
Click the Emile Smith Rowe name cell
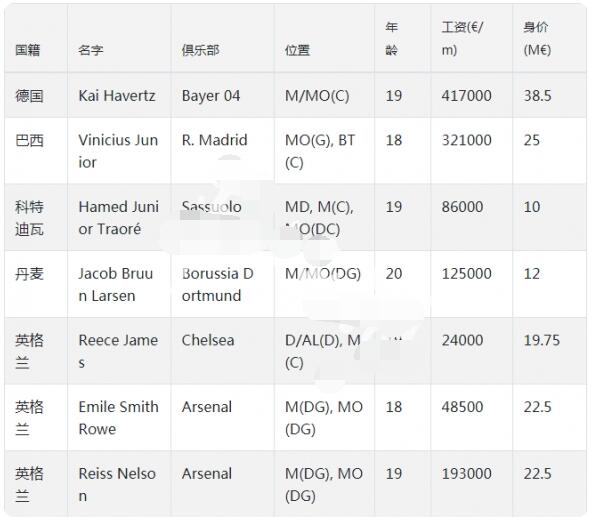118,418
